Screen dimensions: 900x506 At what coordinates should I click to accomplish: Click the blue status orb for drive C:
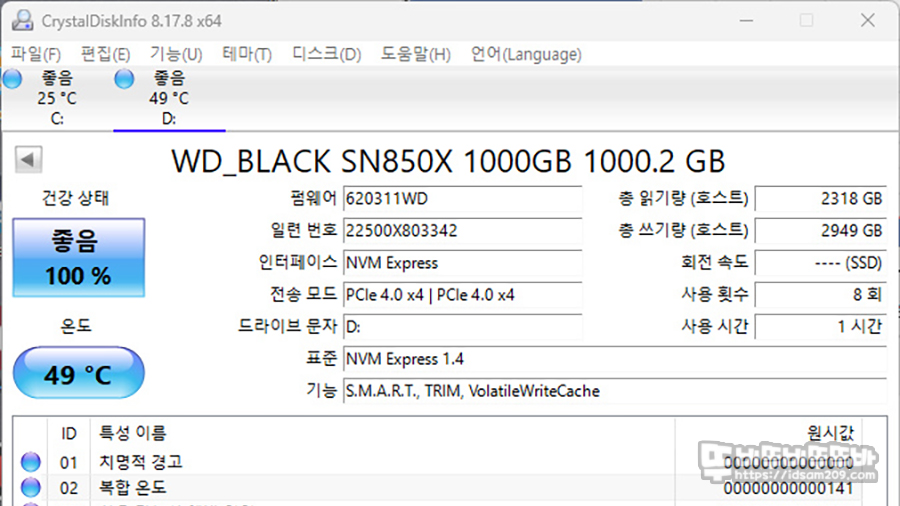(x=13, y=79)
